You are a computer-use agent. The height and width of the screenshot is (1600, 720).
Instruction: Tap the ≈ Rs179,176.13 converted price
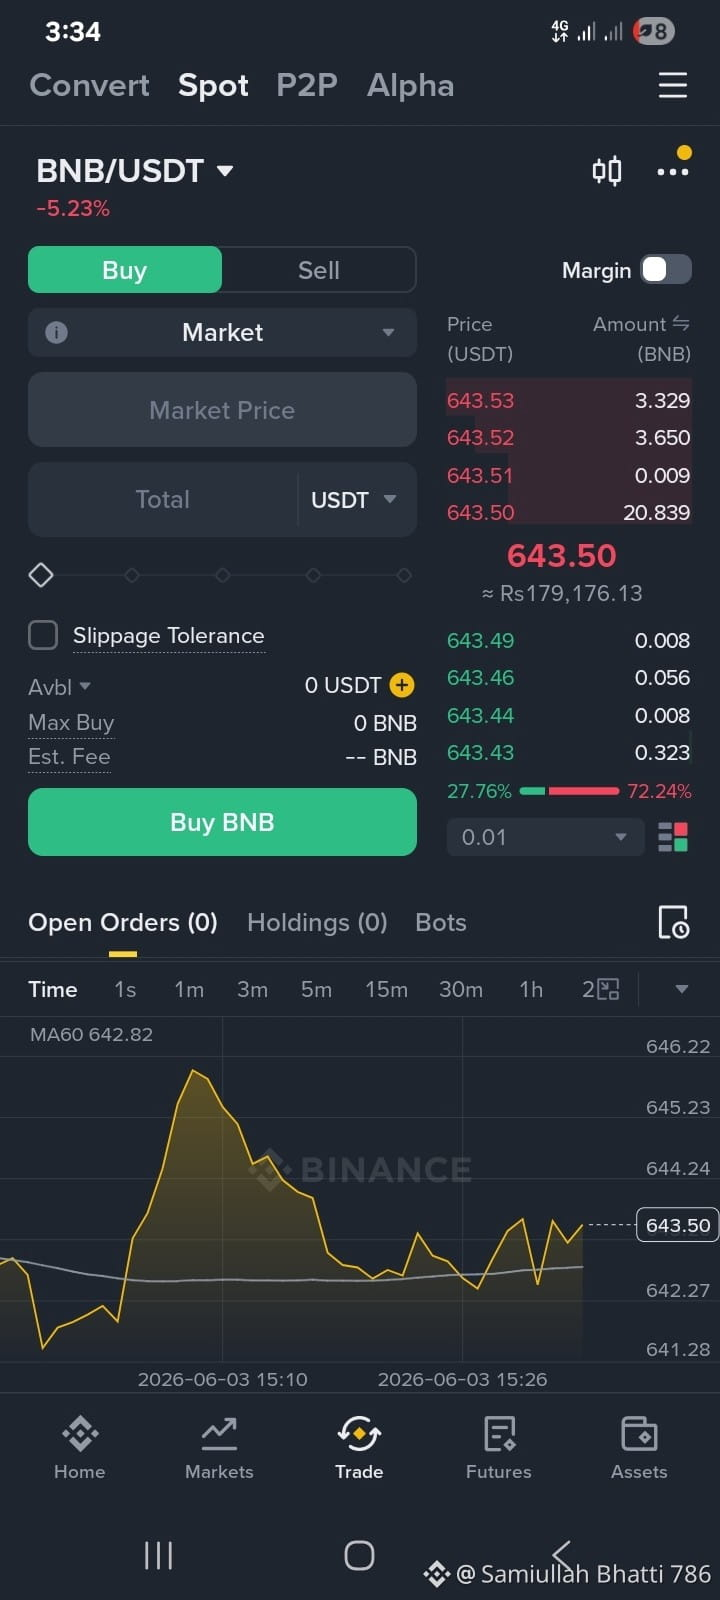click(x=562, y=593)
